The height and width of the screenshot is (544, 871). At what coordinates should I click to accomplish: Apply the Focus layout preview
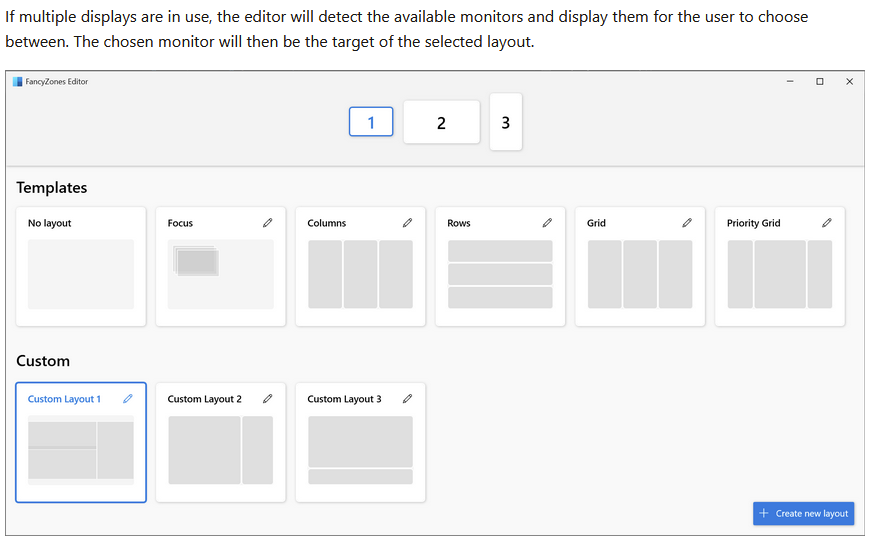220,274
